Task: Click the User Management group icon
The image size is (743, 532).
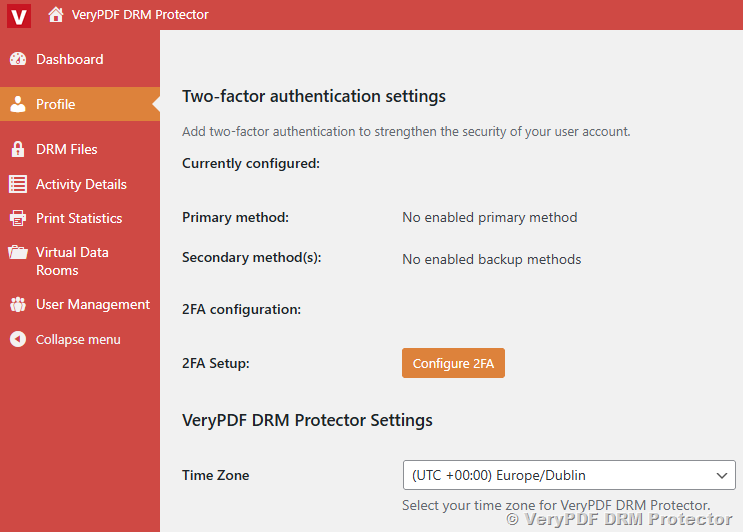Action: pyautogui.click(x=18, y=304)
